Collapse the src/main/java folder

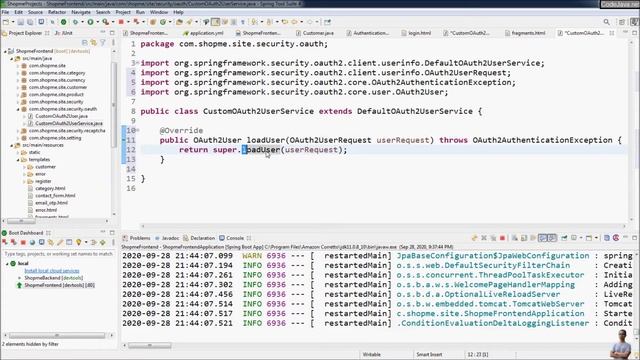(x=11, y=59)
